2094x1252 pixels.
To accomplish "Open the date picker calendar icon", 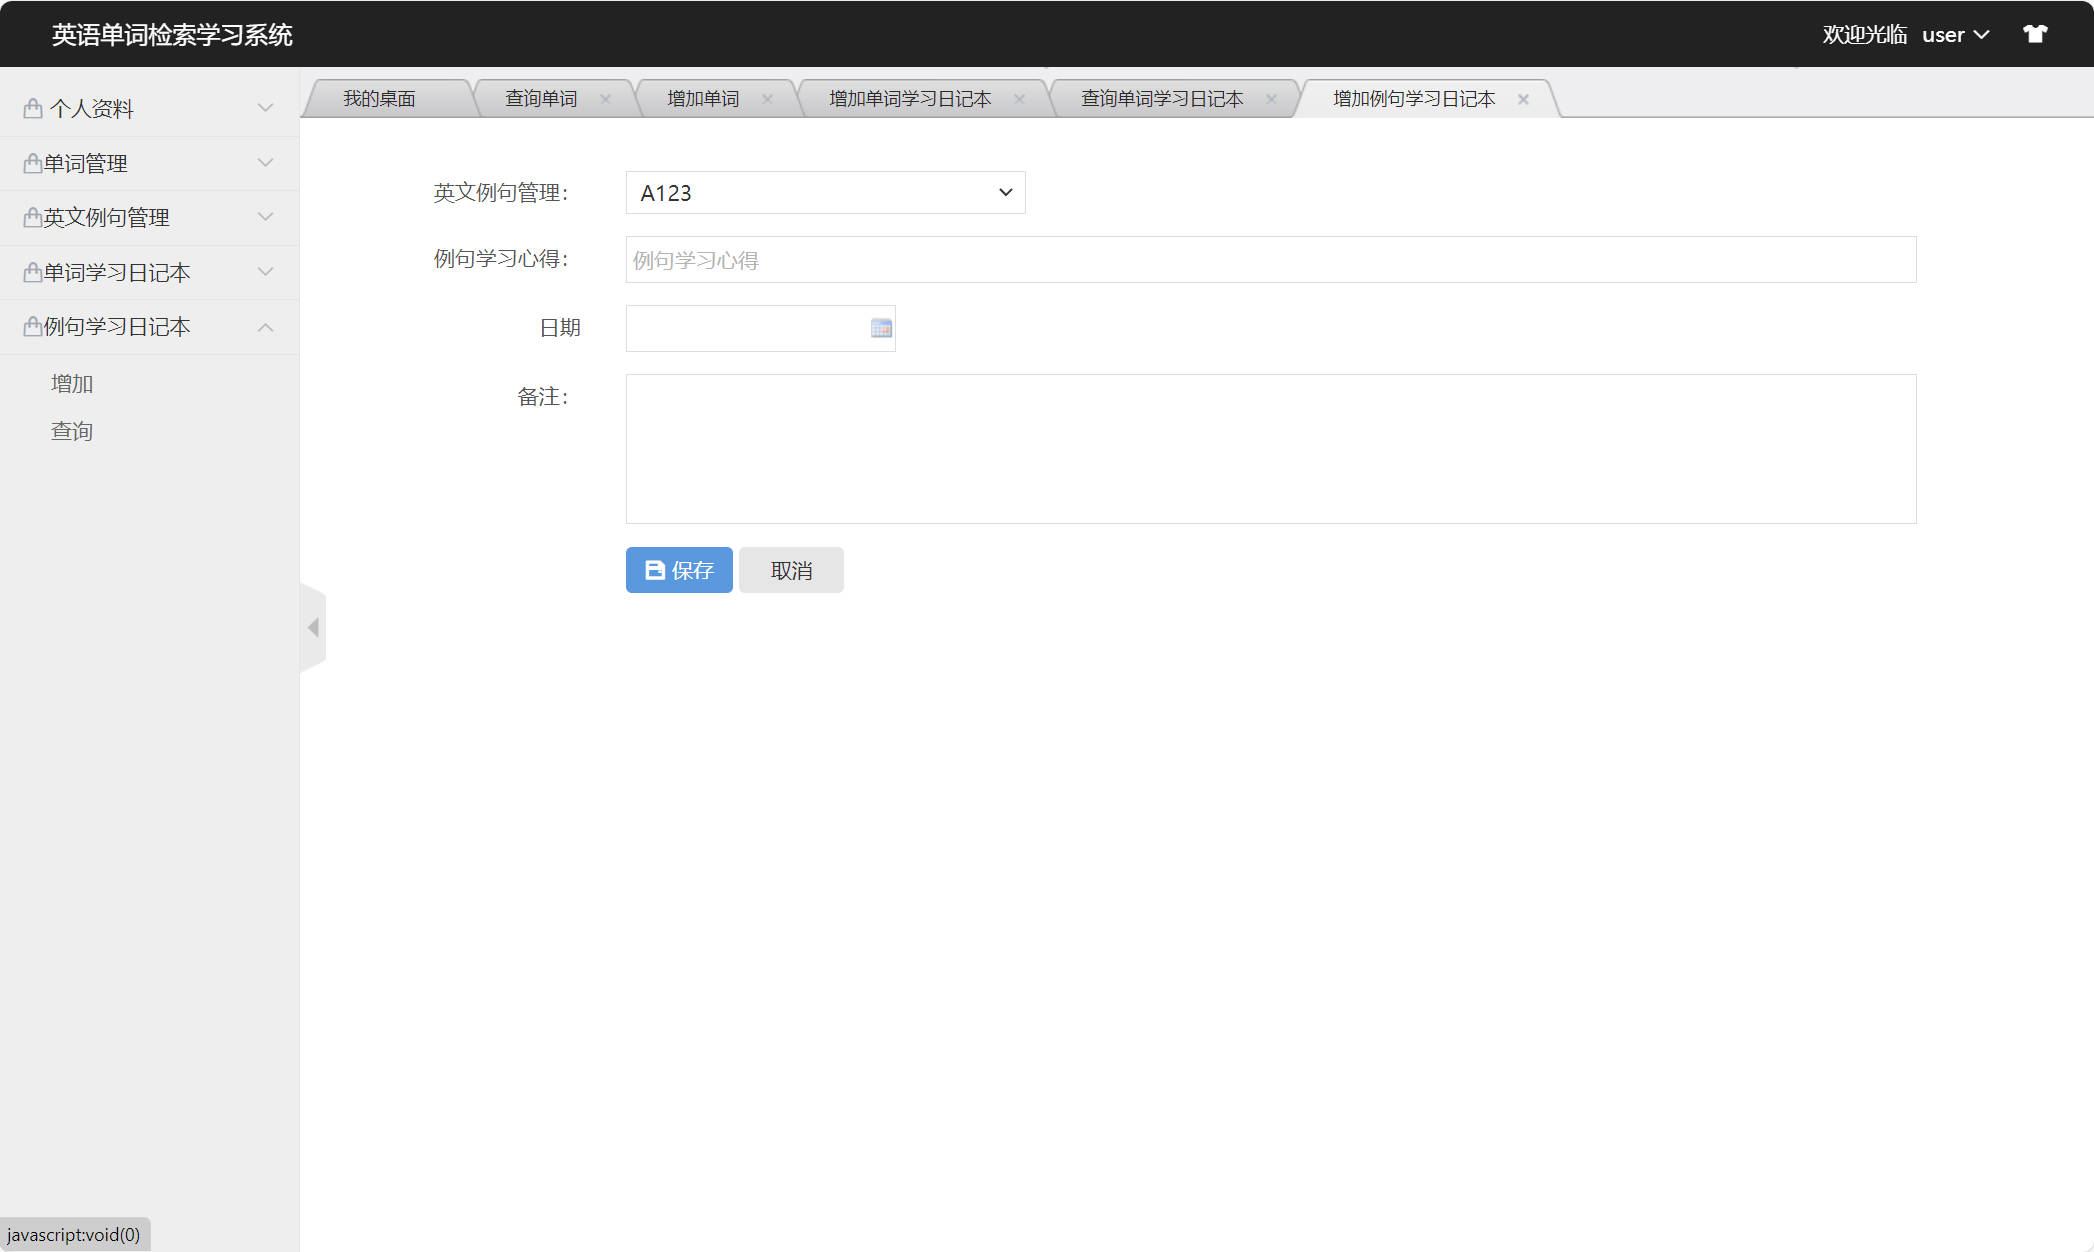I will (879, 328).
